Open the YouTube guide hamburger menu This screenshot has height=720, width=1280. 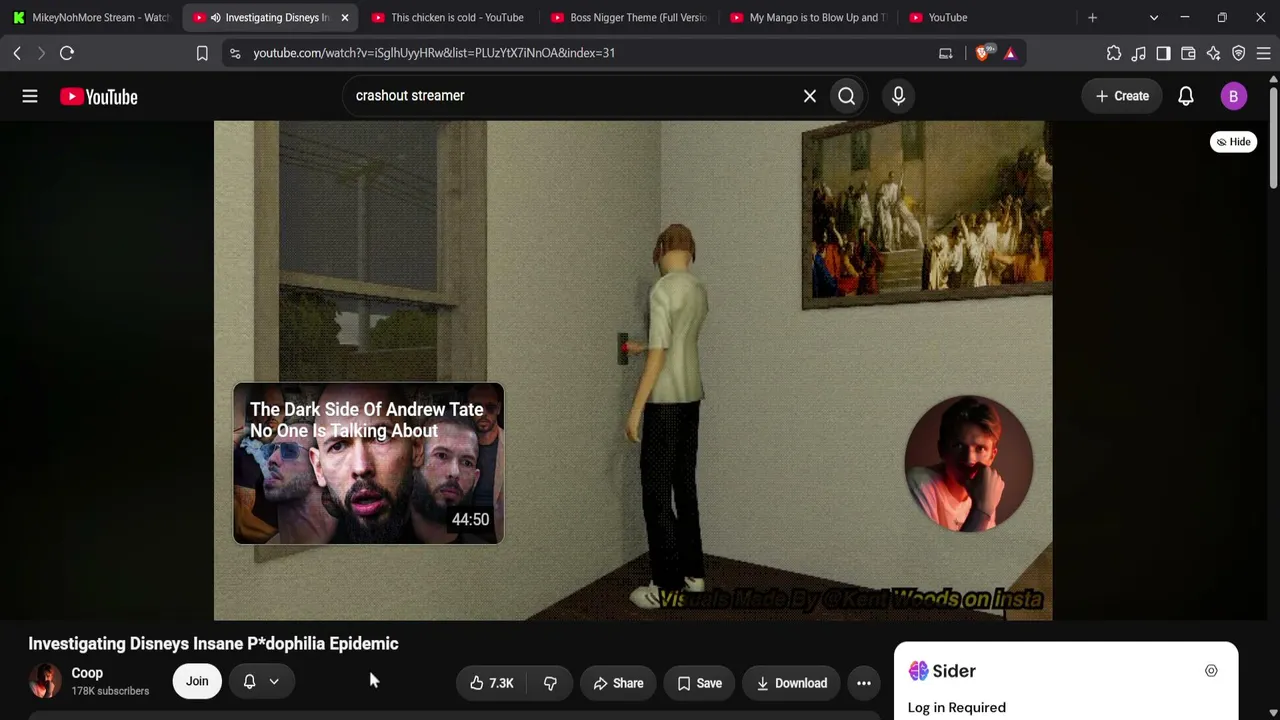30,96
